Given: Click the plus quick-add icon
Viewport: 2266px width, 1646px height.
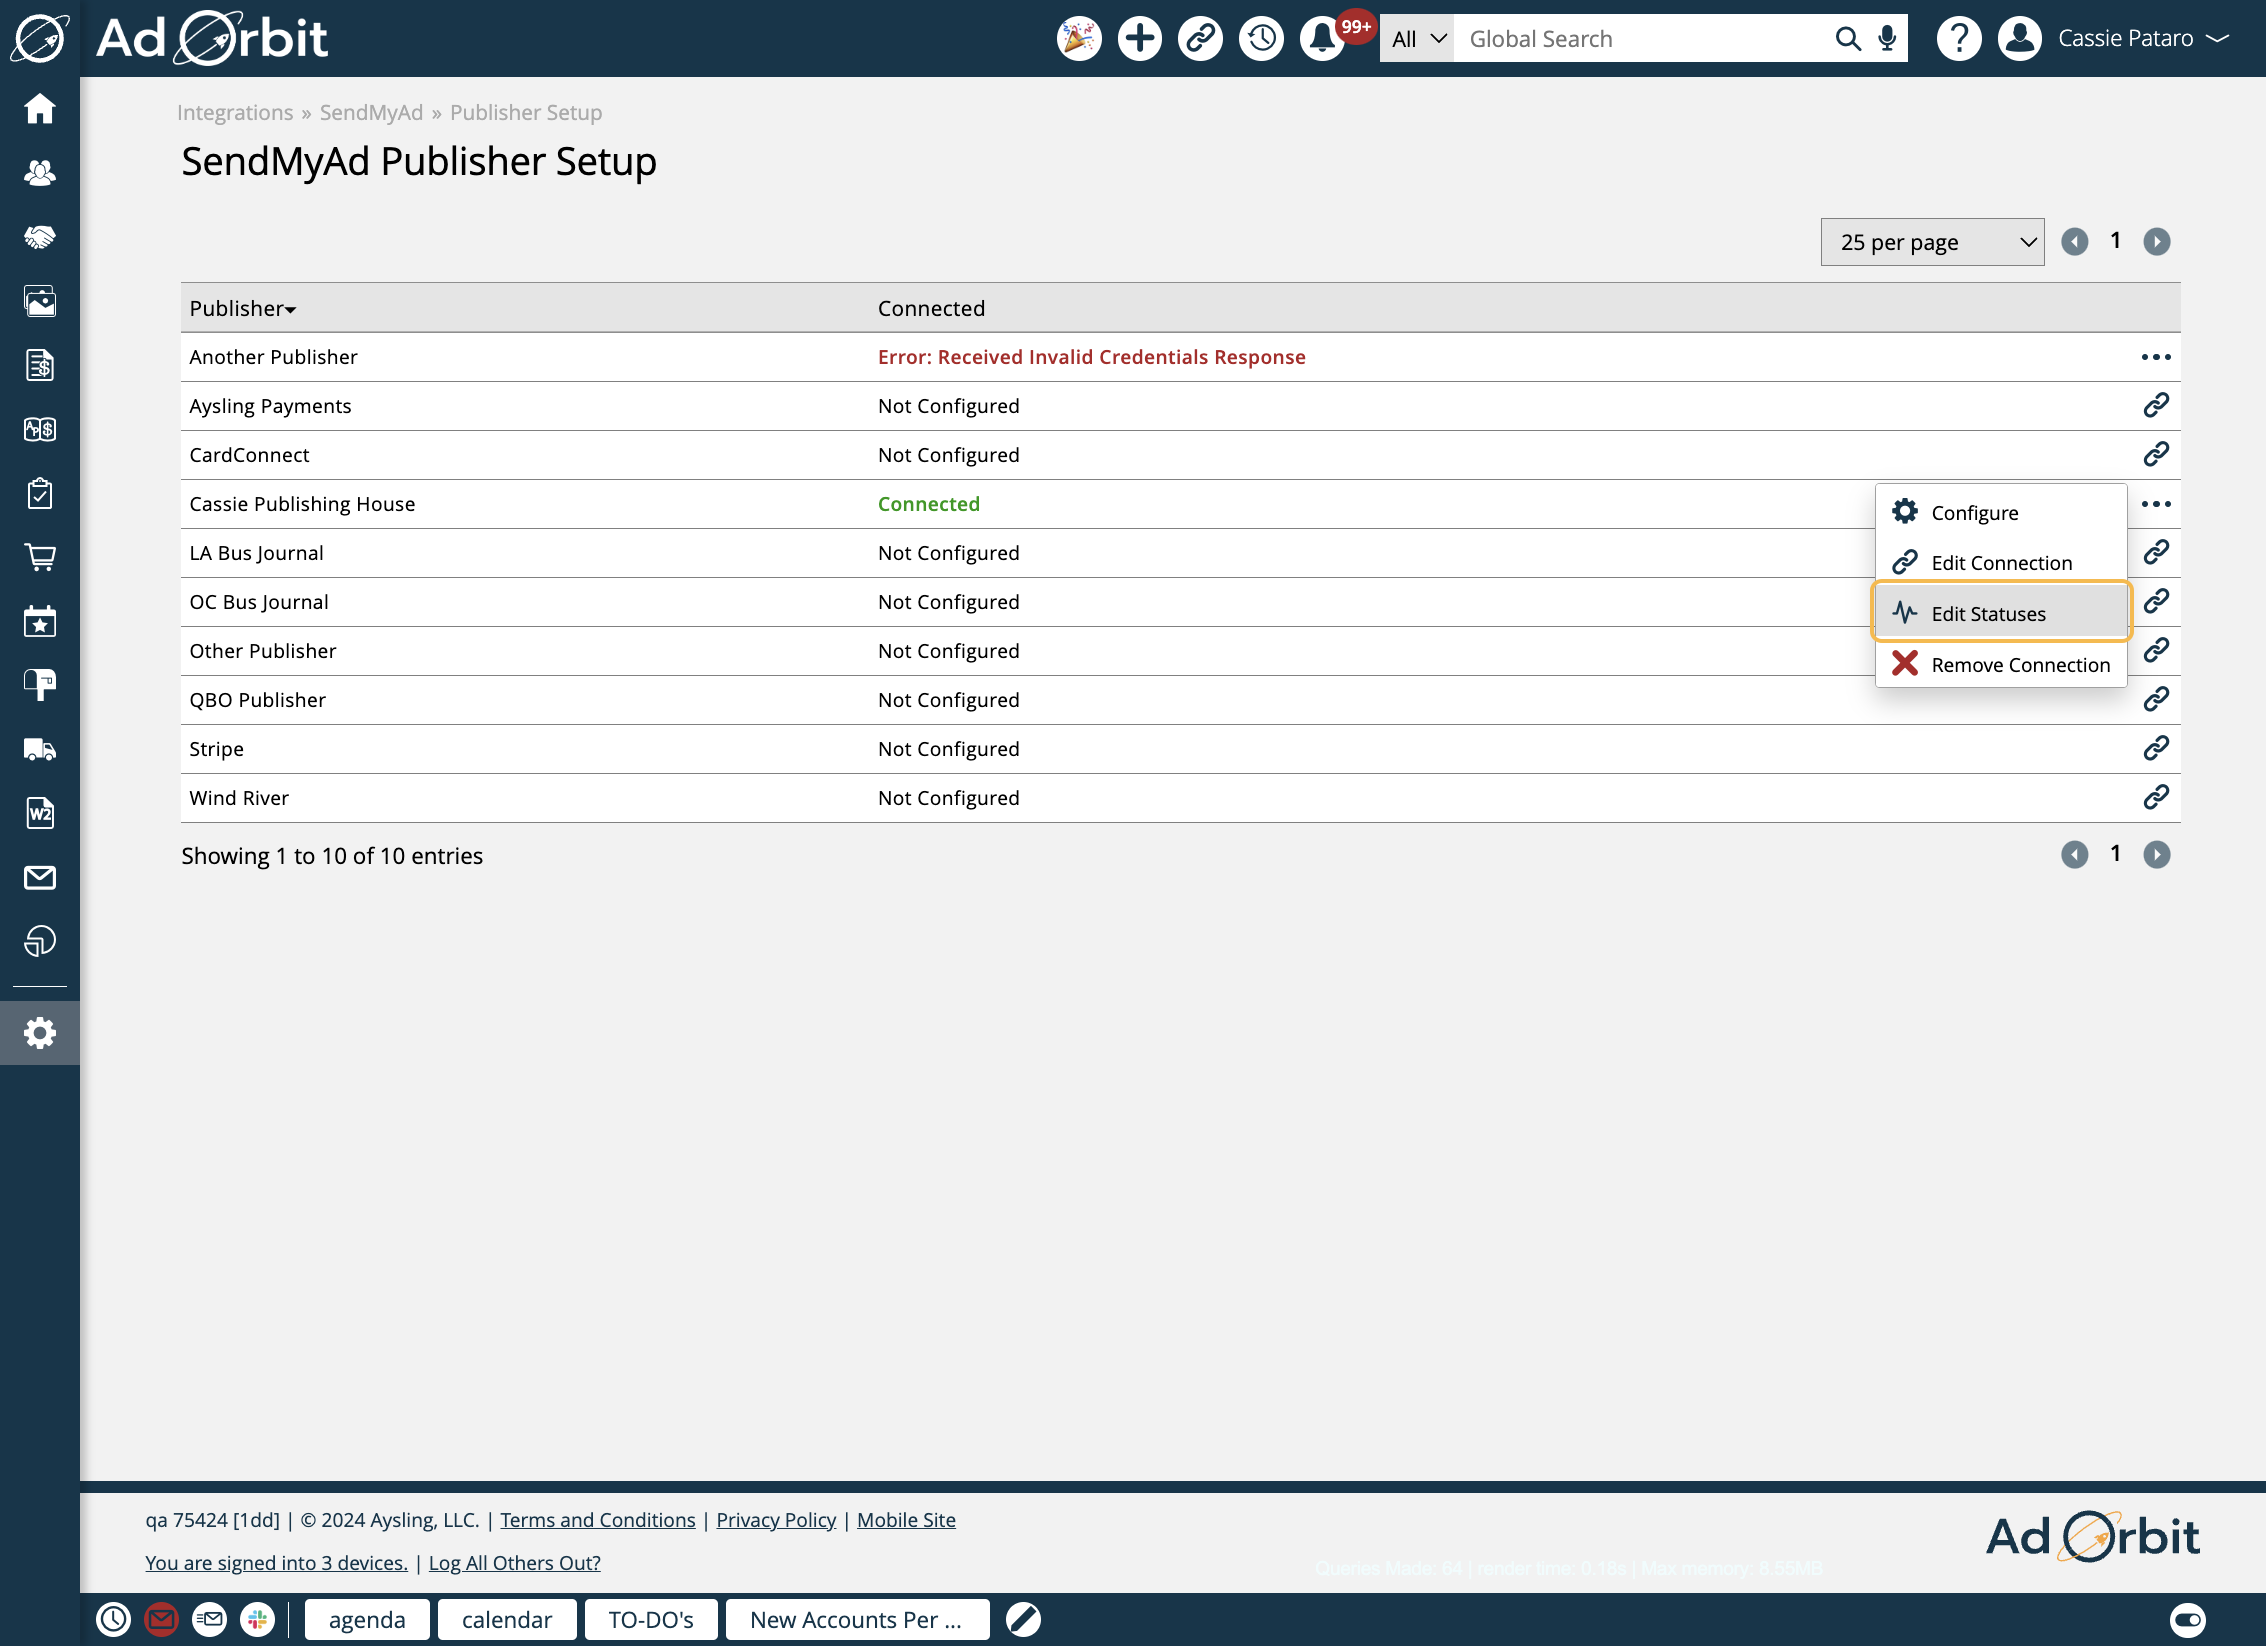Looking at the screenshot, I should pos(1139,39).
